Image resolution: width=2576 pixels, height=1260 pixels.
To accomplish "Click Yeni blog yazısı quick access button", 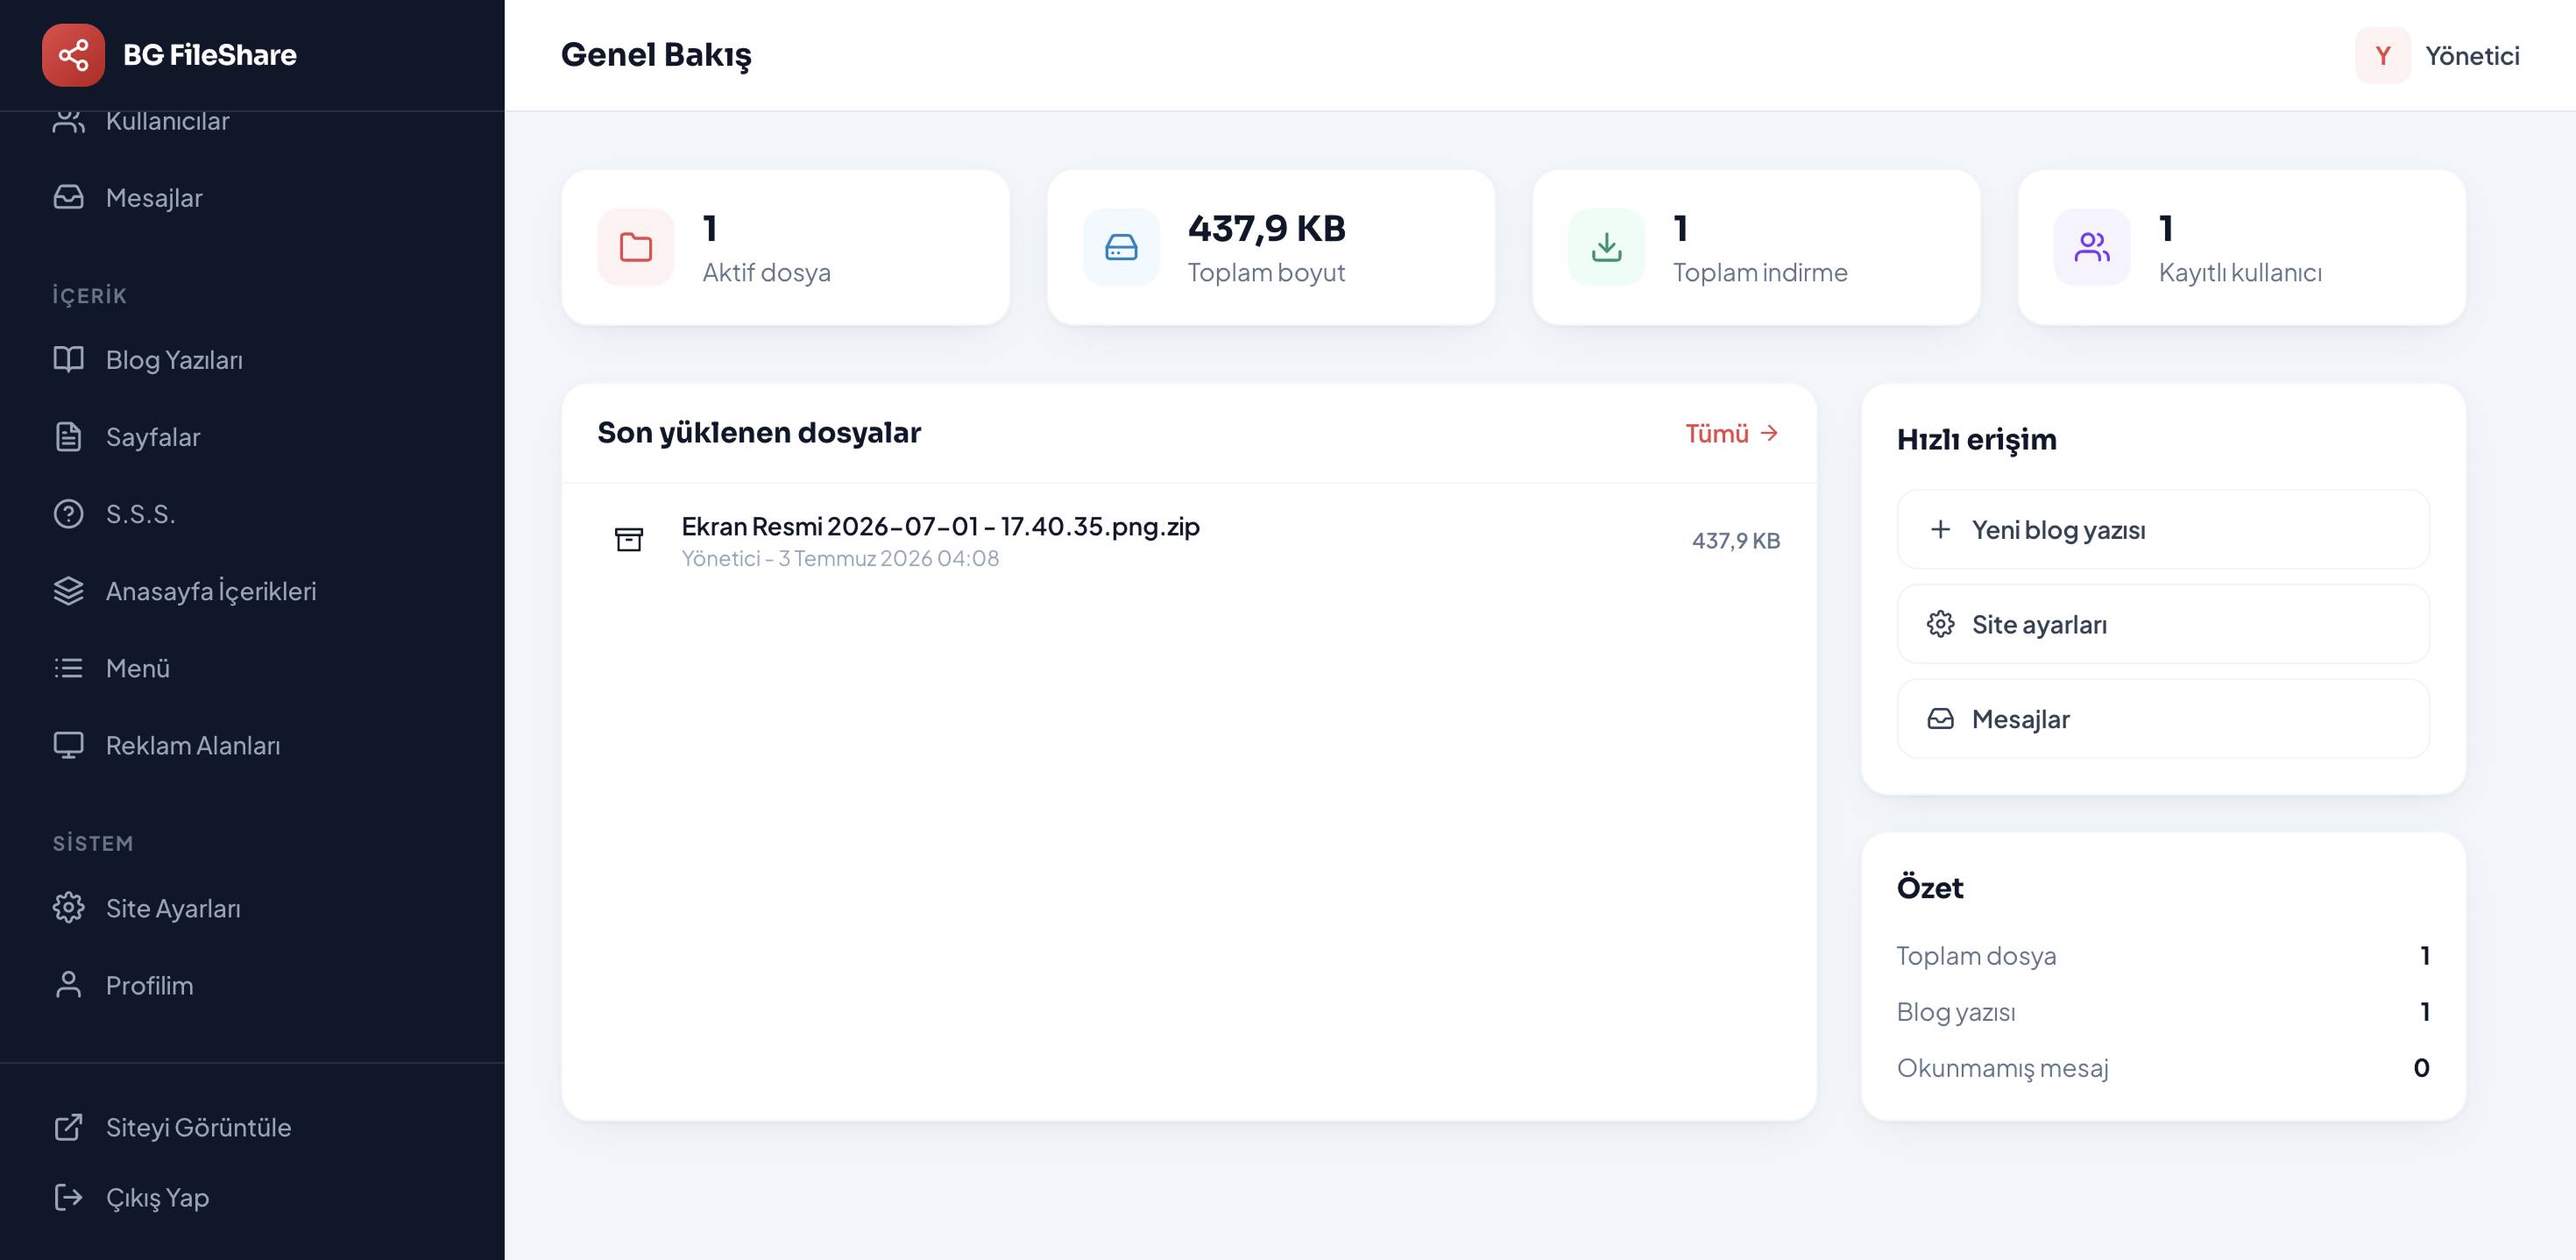I will 2163,530.
